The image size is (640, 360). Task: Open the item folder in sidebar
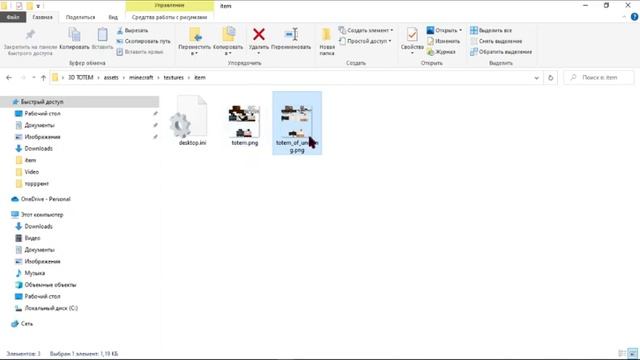click(30, 160)
